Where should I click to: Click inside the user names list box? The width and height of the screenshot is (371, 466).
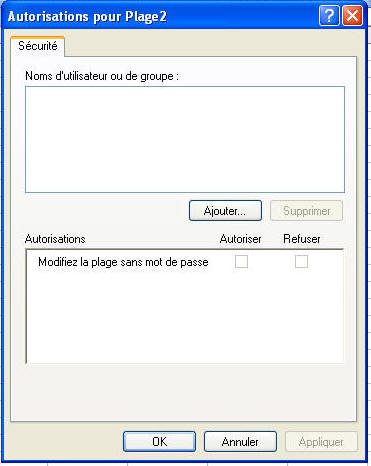tap(185, 140)
